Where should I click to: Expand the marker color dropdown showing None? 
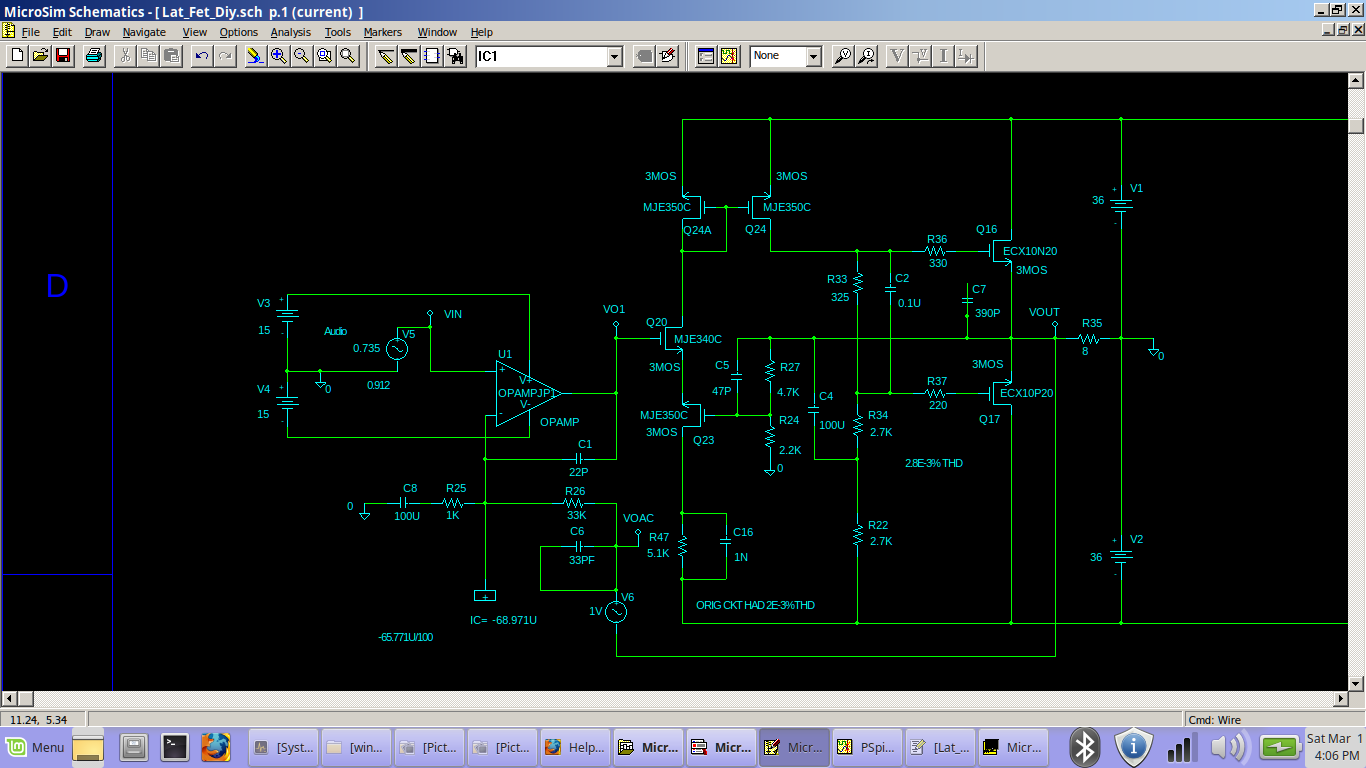click(813, 57)
